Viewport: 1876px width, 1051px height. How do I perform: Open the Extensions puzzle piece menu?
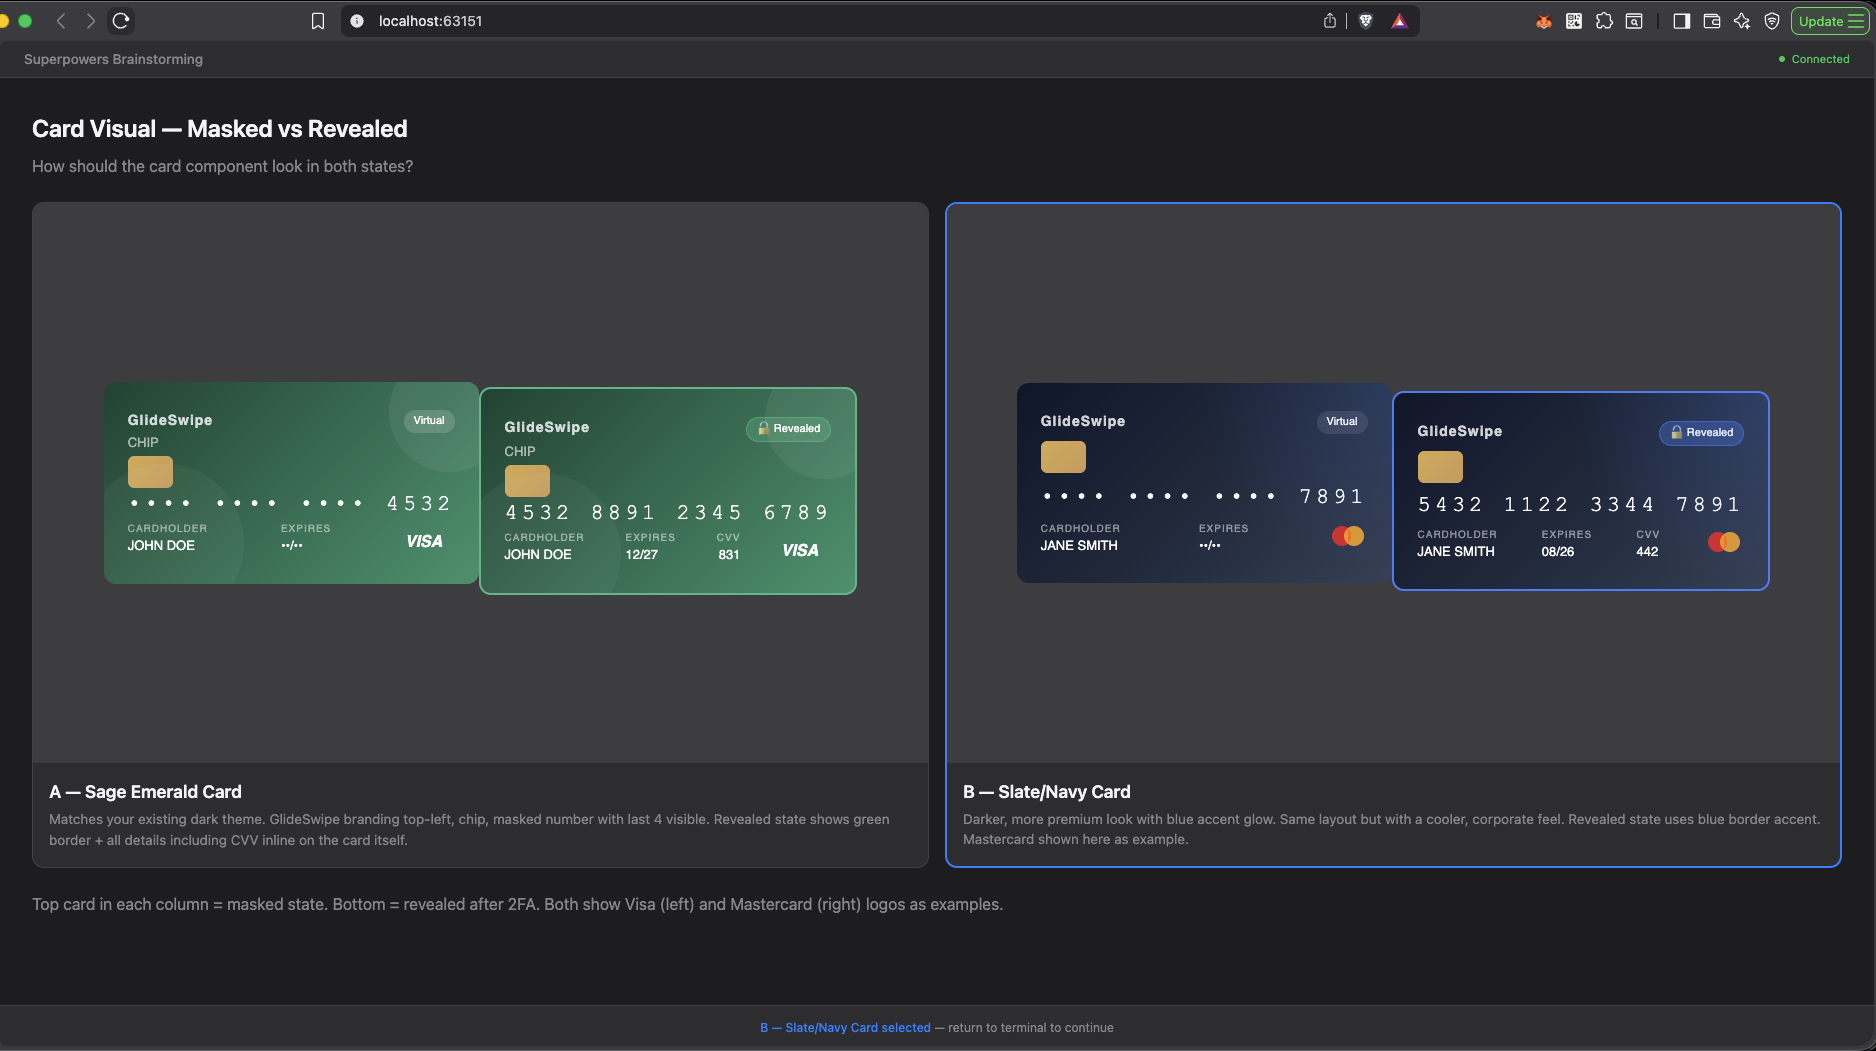(1604, 21)
